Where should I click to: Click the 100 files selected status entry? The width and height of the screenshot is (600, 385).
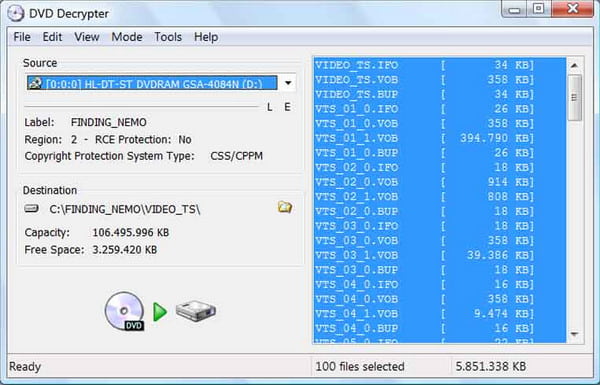[x=360, y=367]
